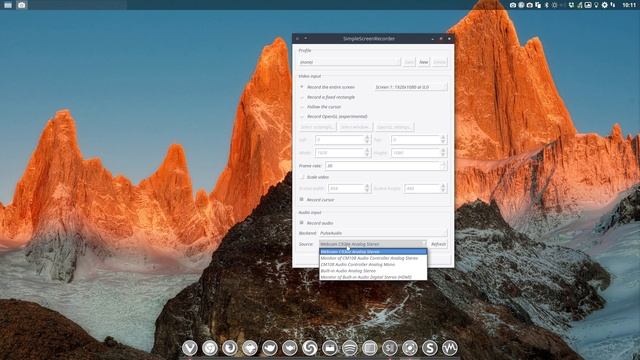Viewport: 640px width, 360px height.
Task: Click the picture icon in system tray
Action: click(x=588, y=5)
